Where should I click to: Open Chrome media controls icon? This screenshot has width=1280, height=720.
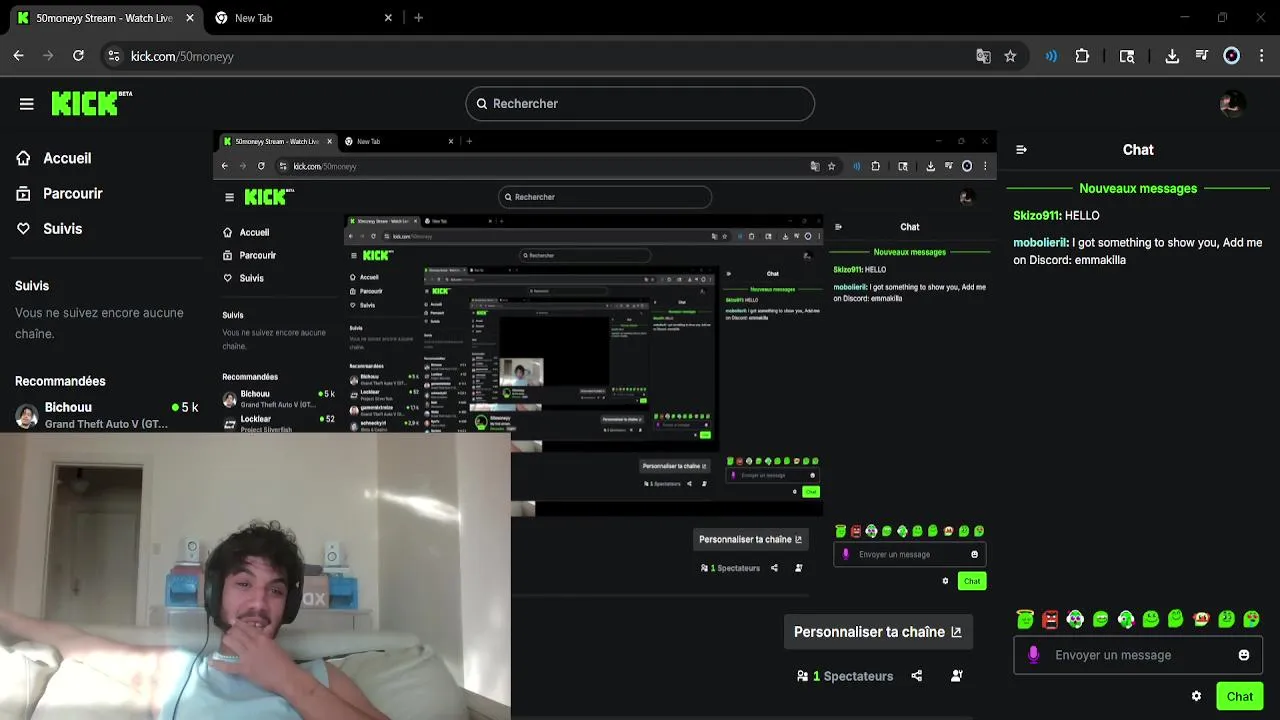tap(1201, 56)
